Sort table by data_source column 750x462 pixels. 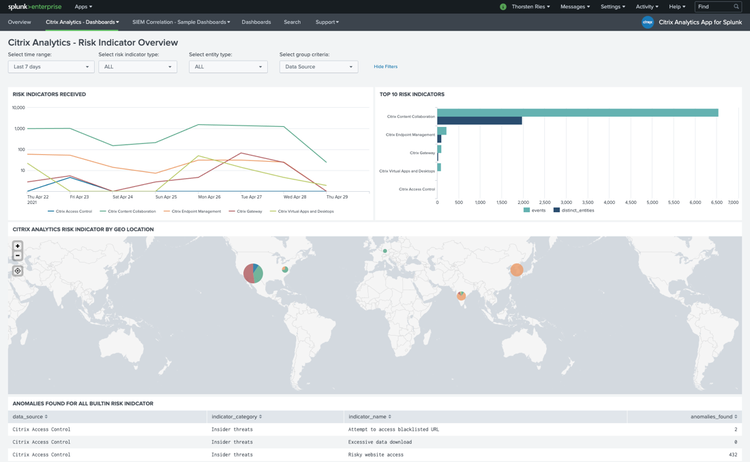pyautogui.click(x=30, y=417)
